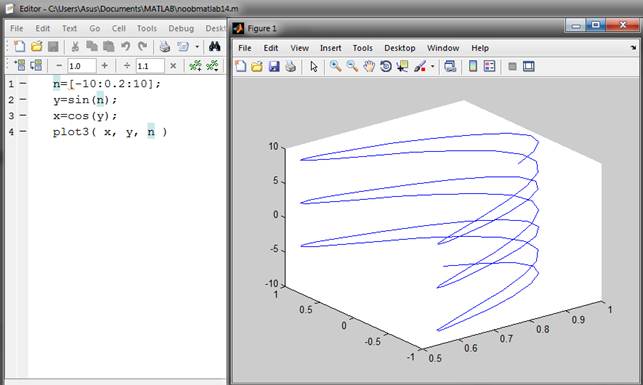Image resolution: width=643 pixels, height=385 pixels.
Task: Open the Debug menu in Editor
Action: (181, 28)
